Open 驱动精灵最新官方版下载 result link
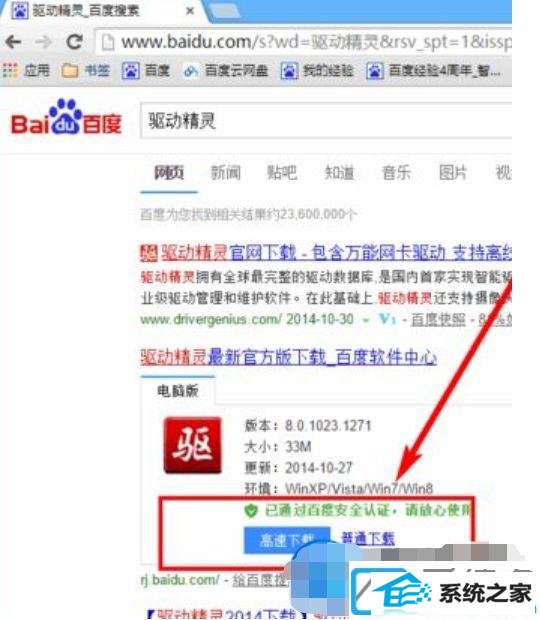The height and width of the screenshot is (620, 540). 289,357
